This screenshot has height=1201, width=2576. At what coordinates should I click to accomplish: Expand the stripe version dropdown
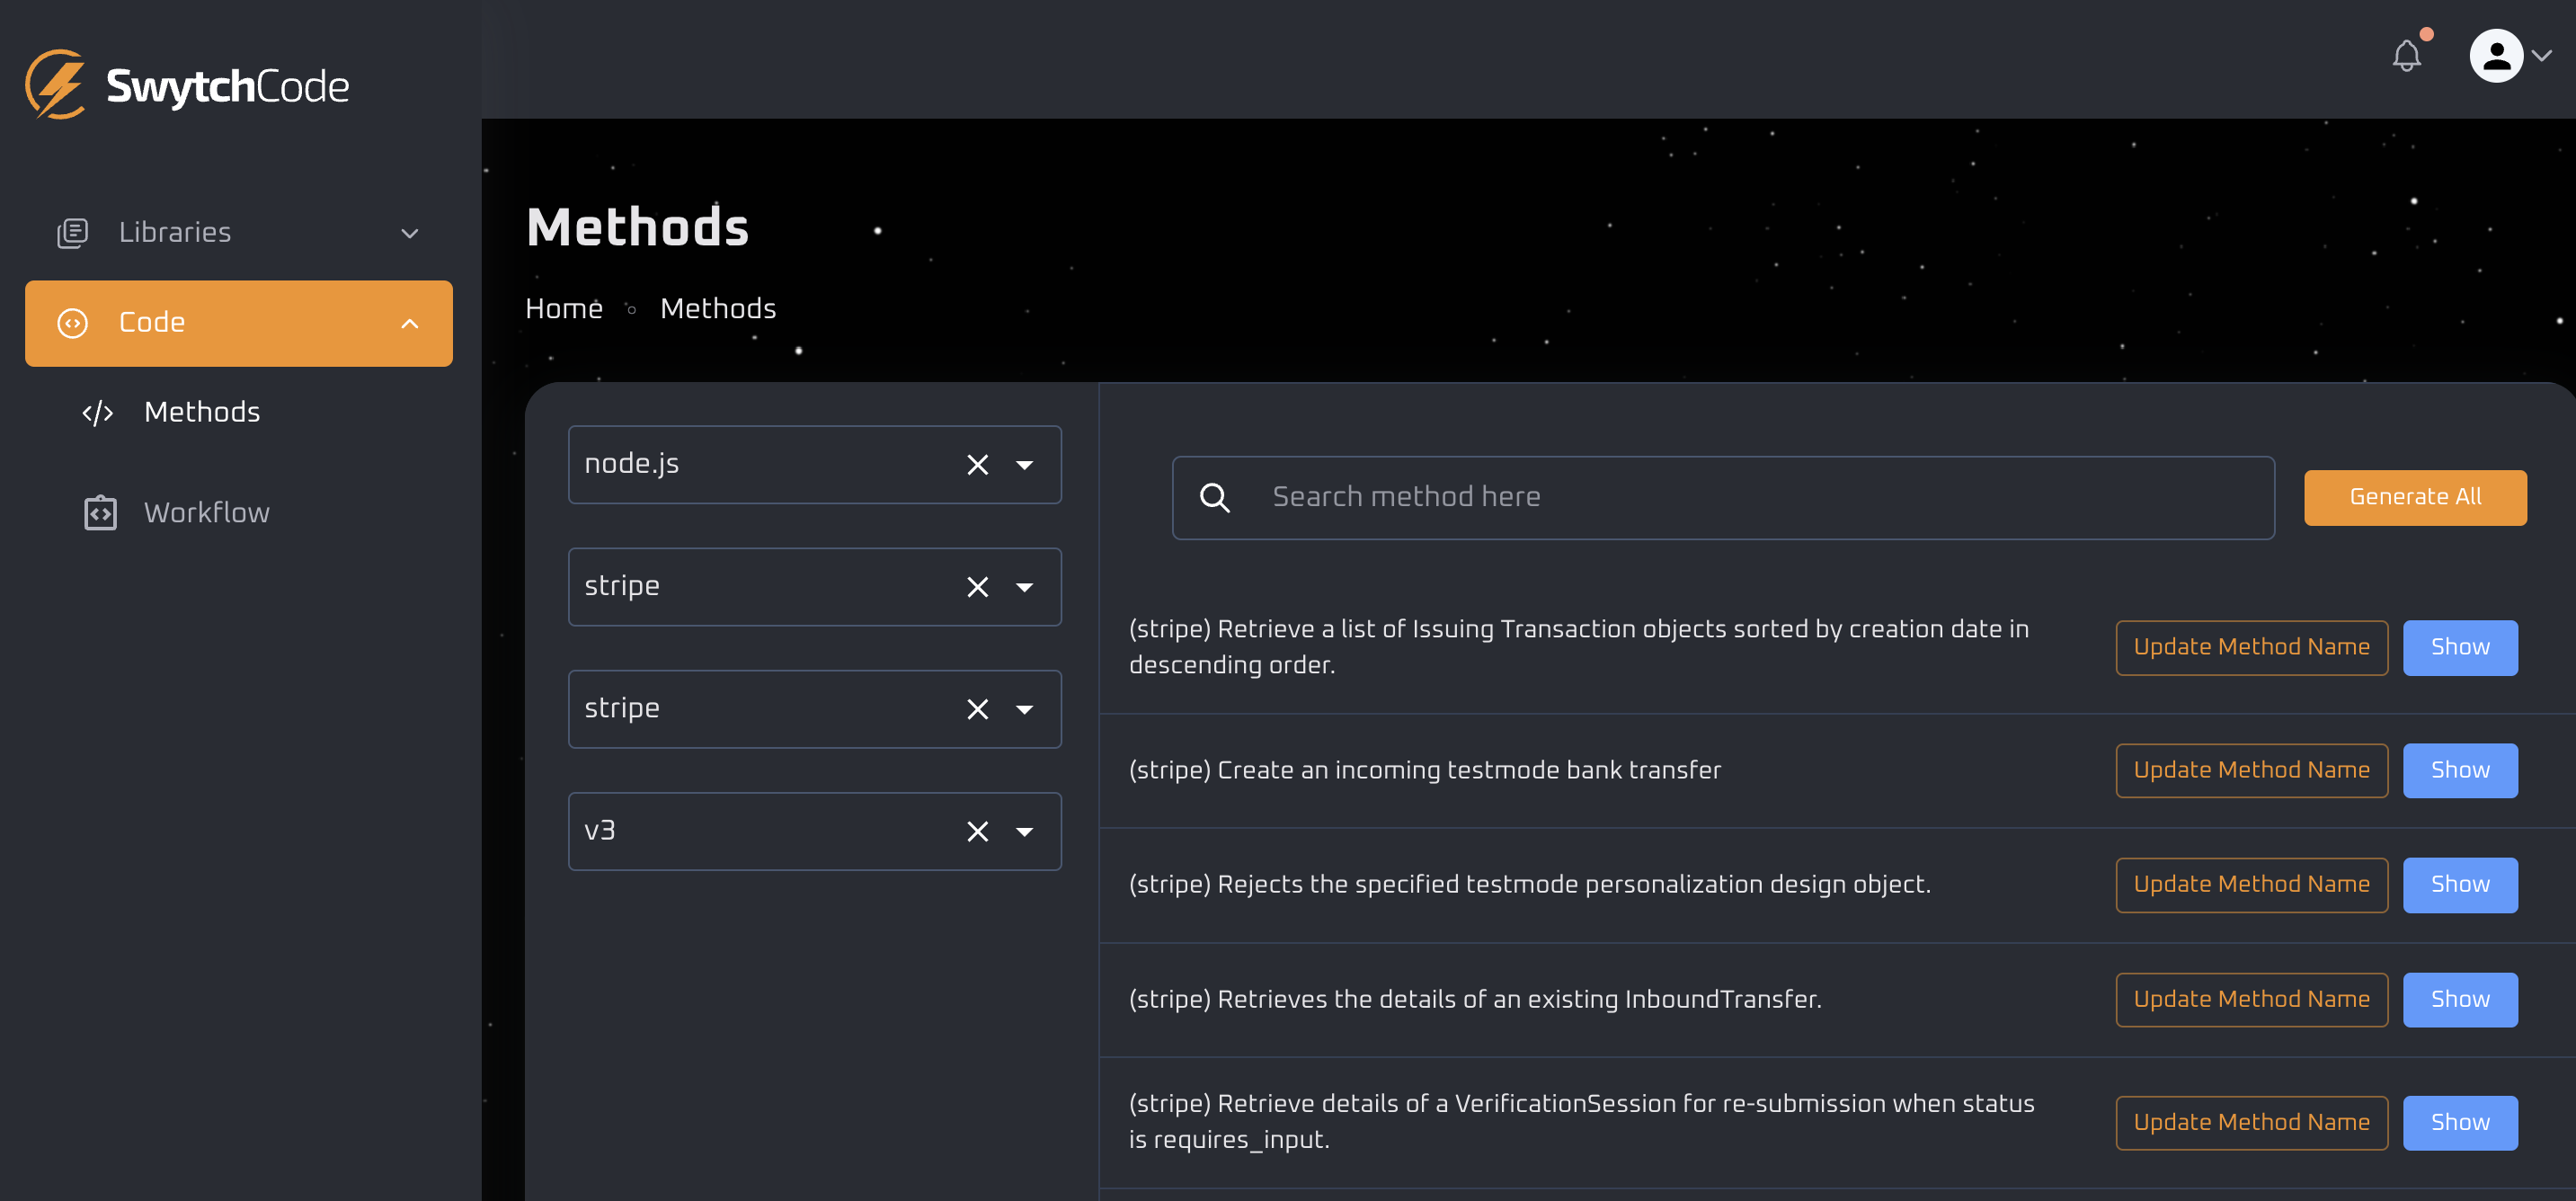click(x=1026, y=830)
